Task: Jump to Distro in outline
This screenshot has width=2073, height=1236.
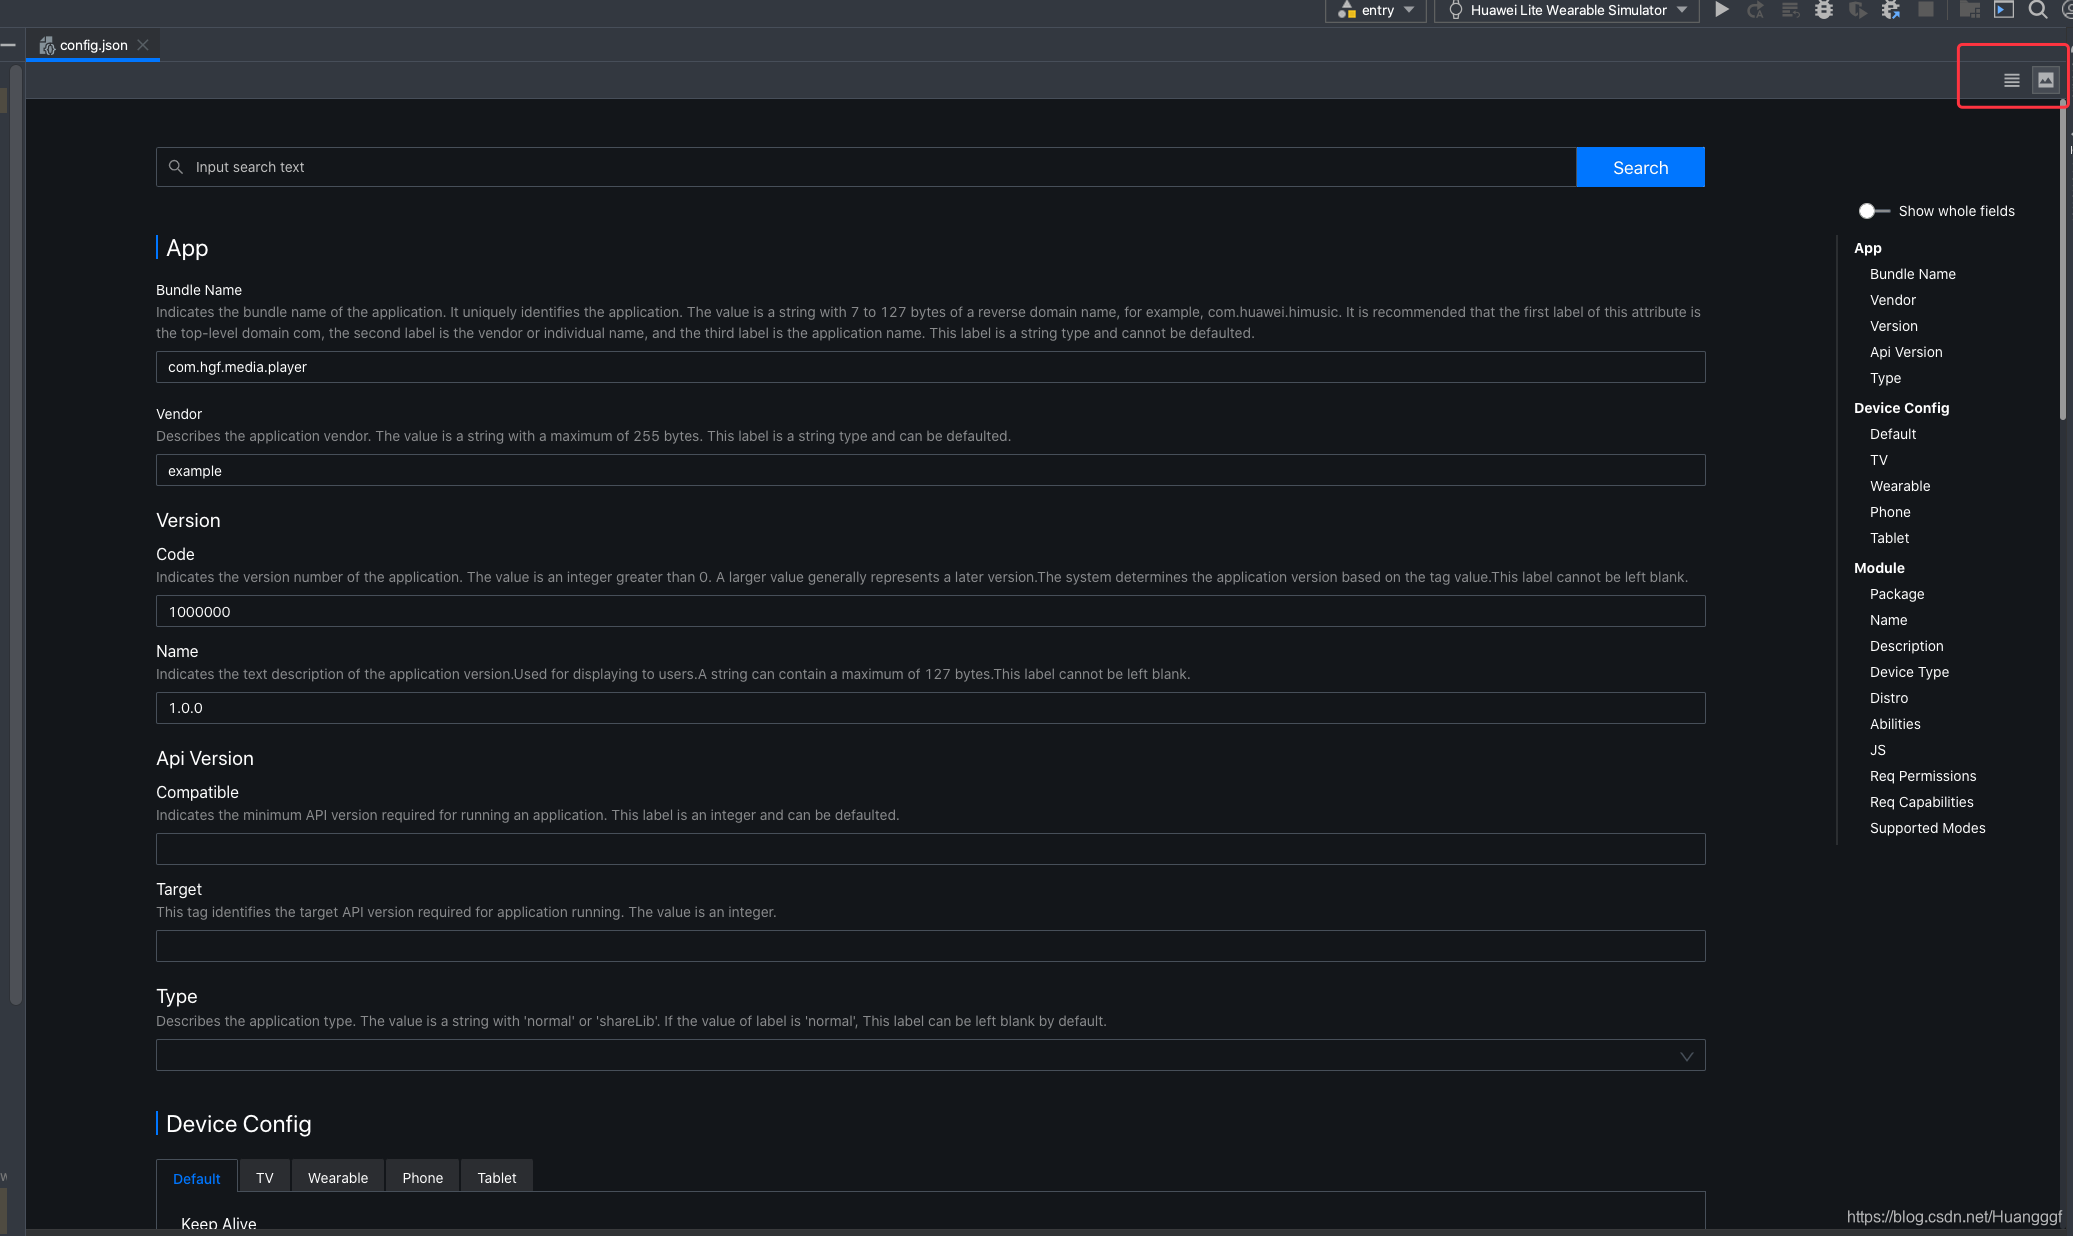Action: coord(1888,698)
